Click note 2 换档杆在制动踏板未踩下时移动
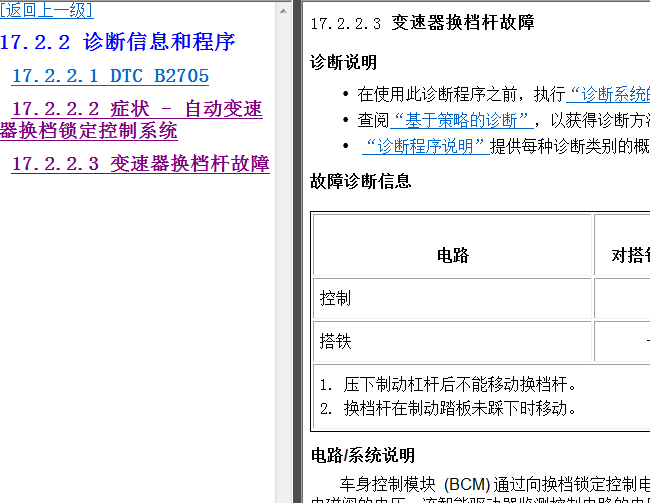650x503 pixels. 448,408
